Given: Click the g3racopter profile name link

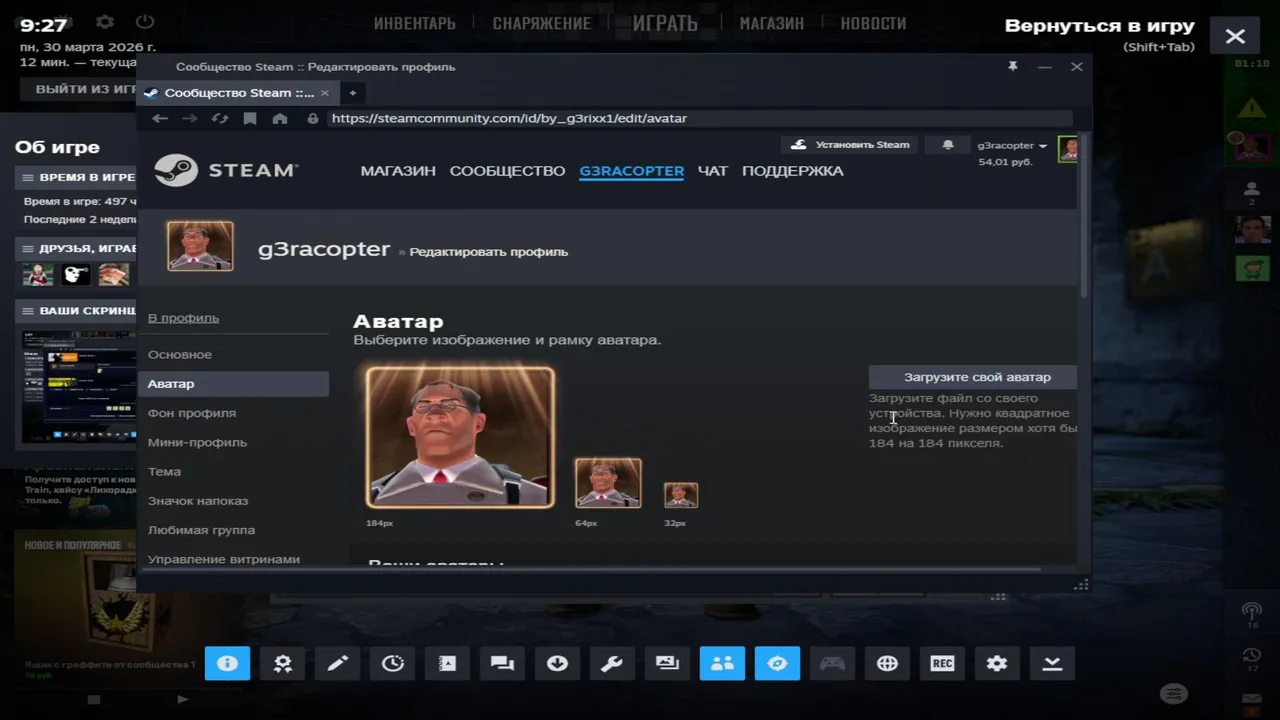Looking at the screenshot, I should [324, 249].
